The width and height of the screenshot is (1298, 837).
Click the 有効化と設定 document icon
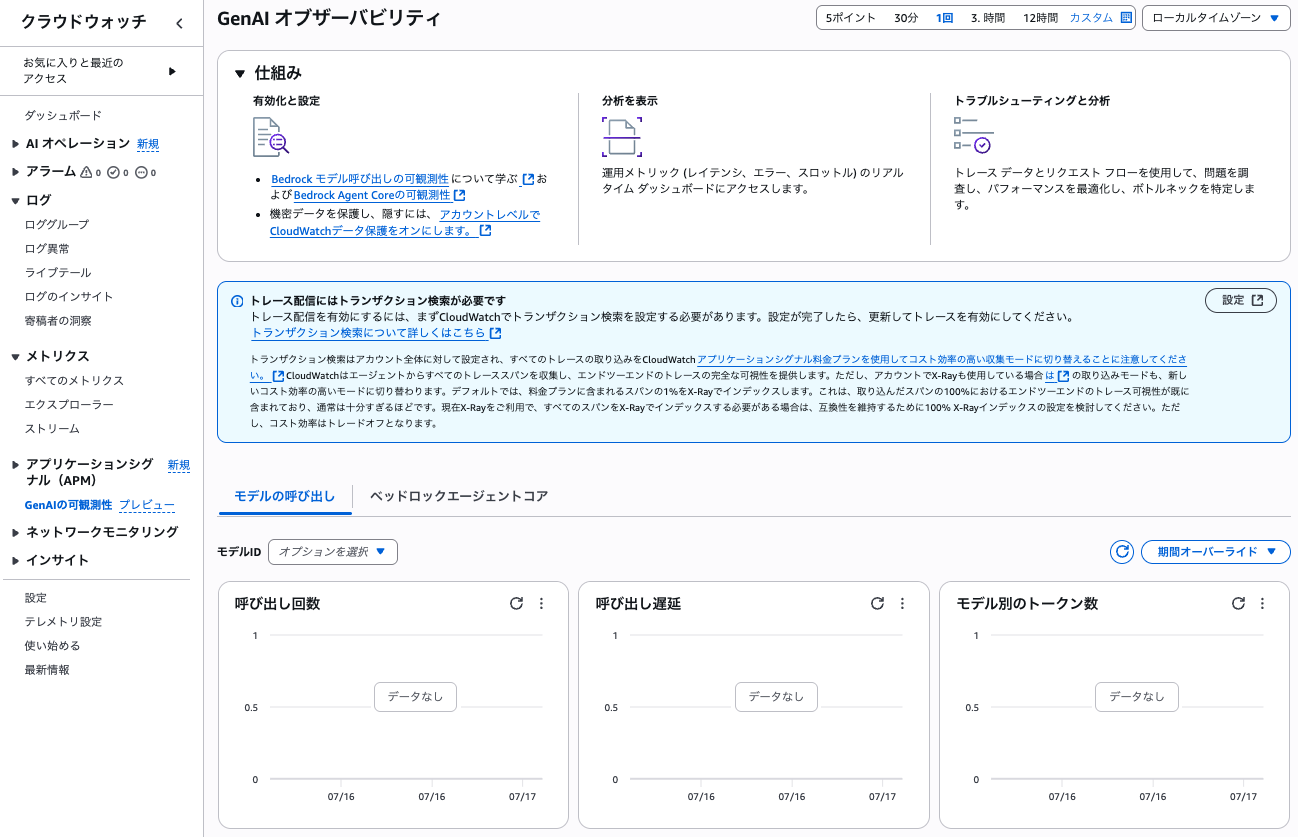tap(270, 137)
